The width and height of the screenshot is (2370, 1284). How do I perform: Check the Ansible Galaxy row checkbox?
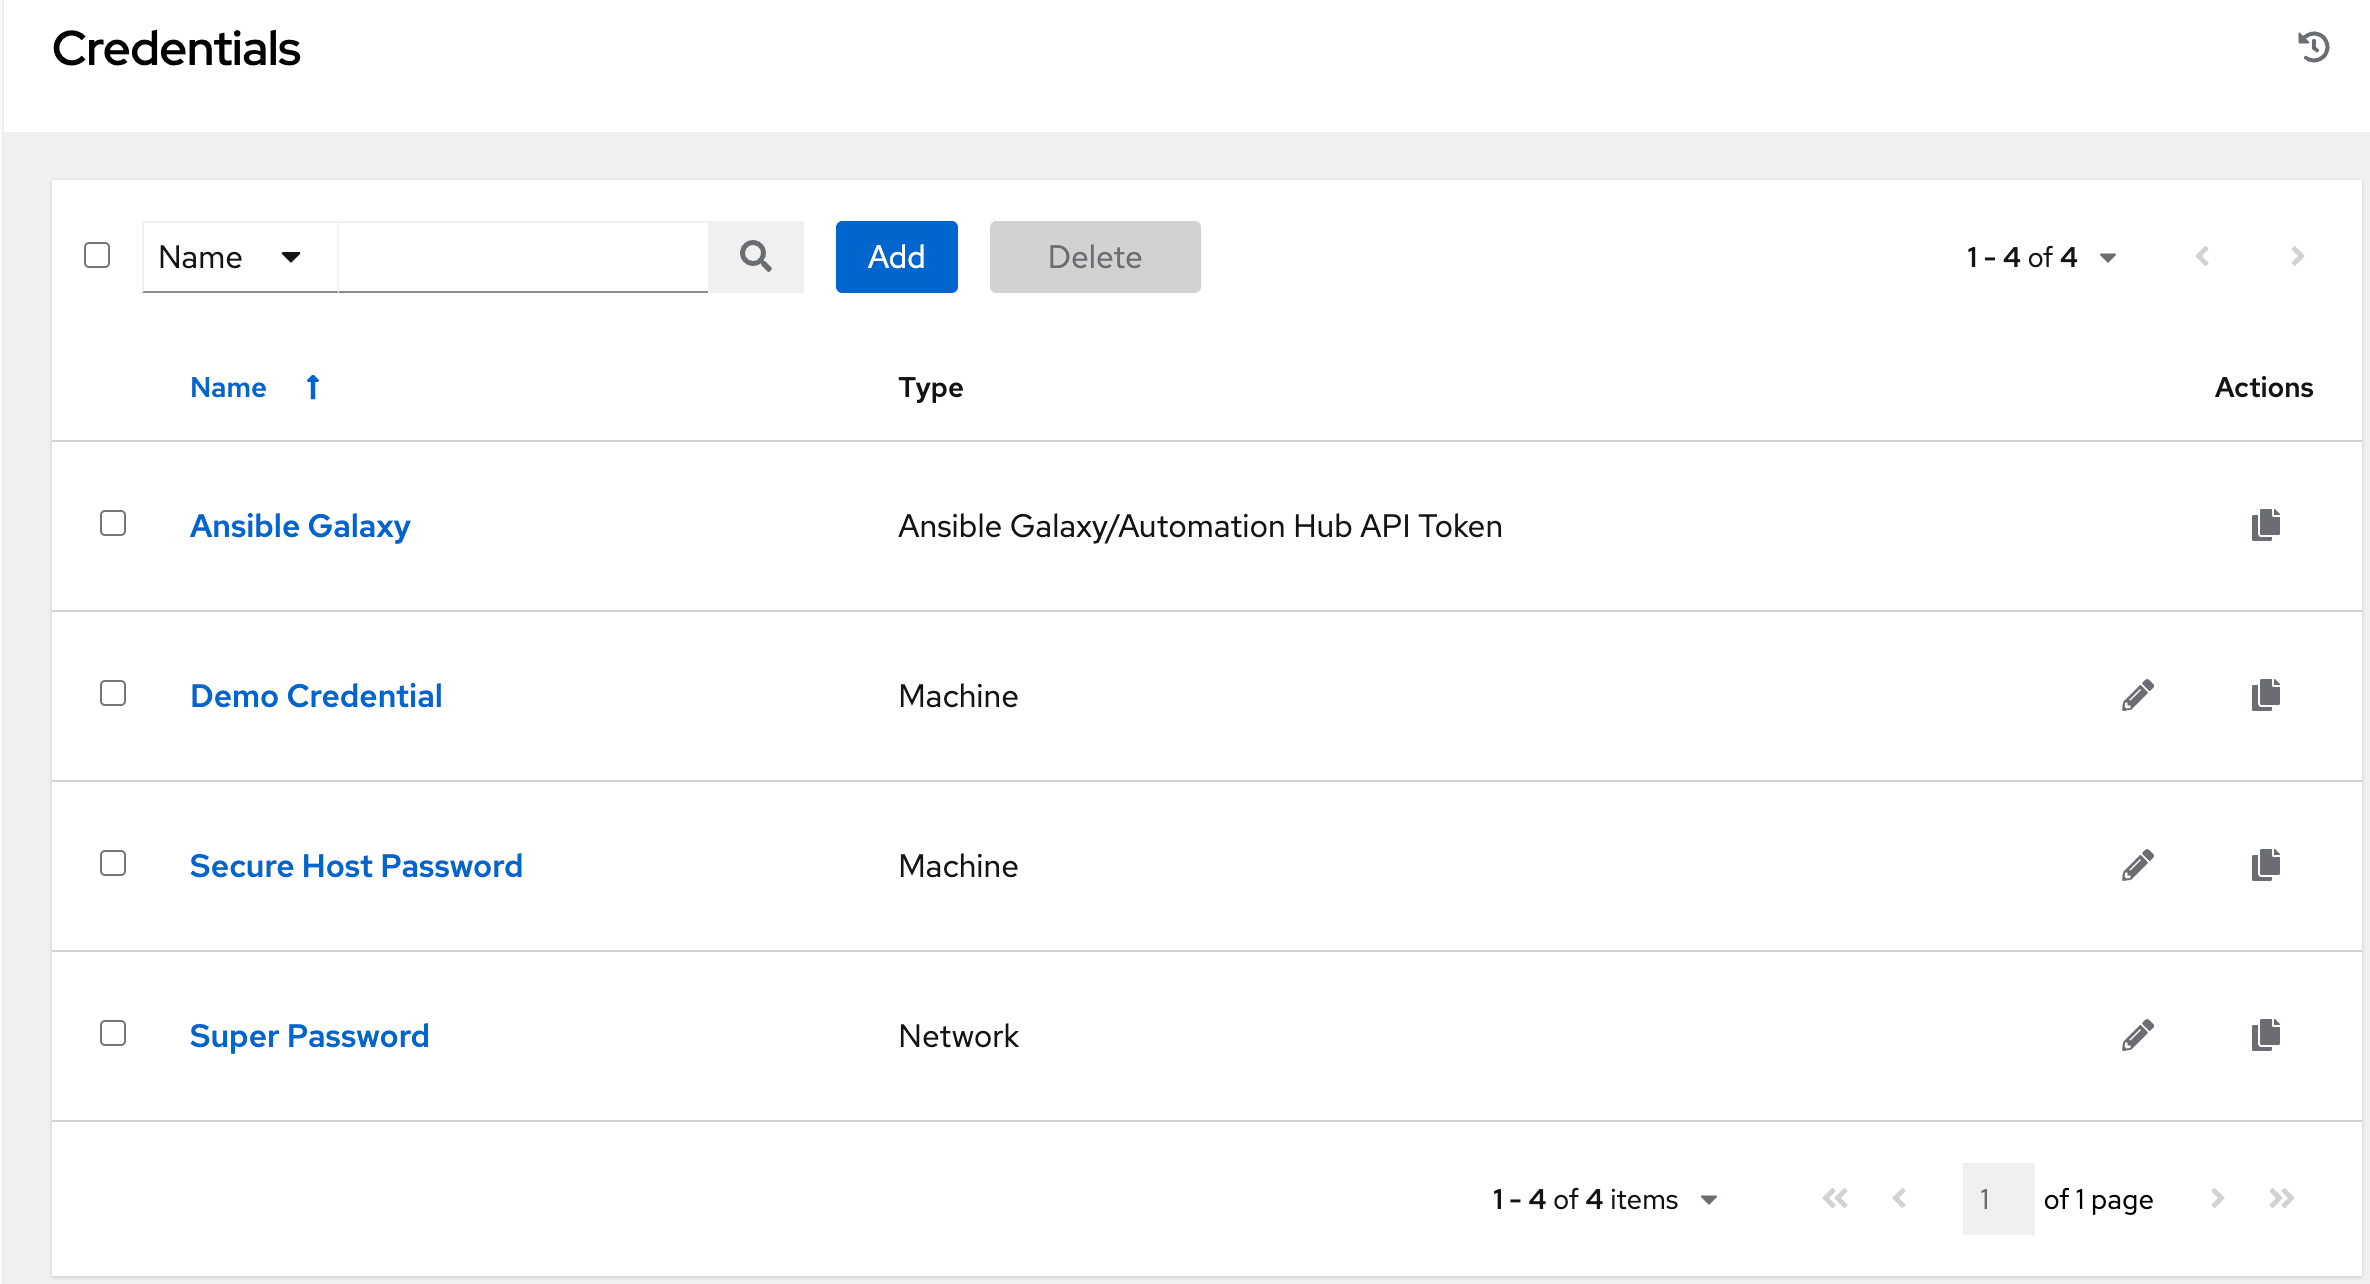click(x=113, y=523)
